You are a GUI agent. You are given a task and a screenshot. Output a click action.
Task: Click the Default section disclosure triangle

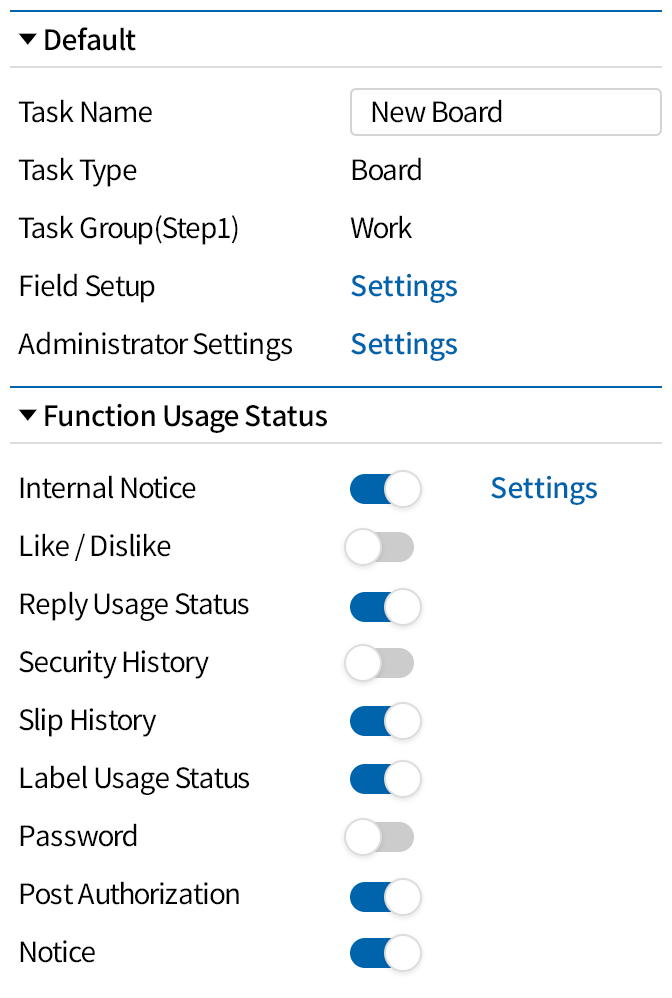27,39
